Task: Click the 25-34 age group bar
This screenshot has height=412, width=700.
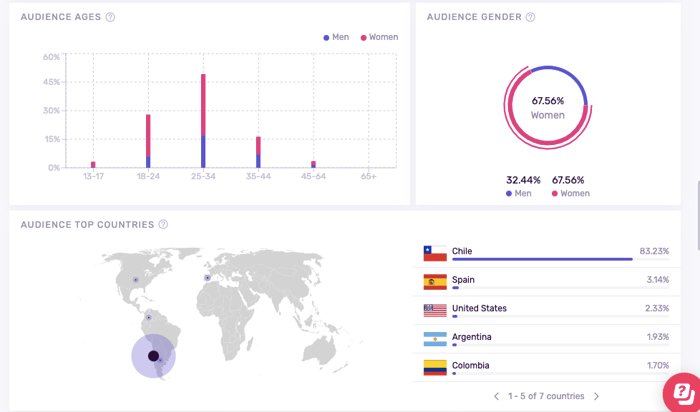Action: [203, 120]
